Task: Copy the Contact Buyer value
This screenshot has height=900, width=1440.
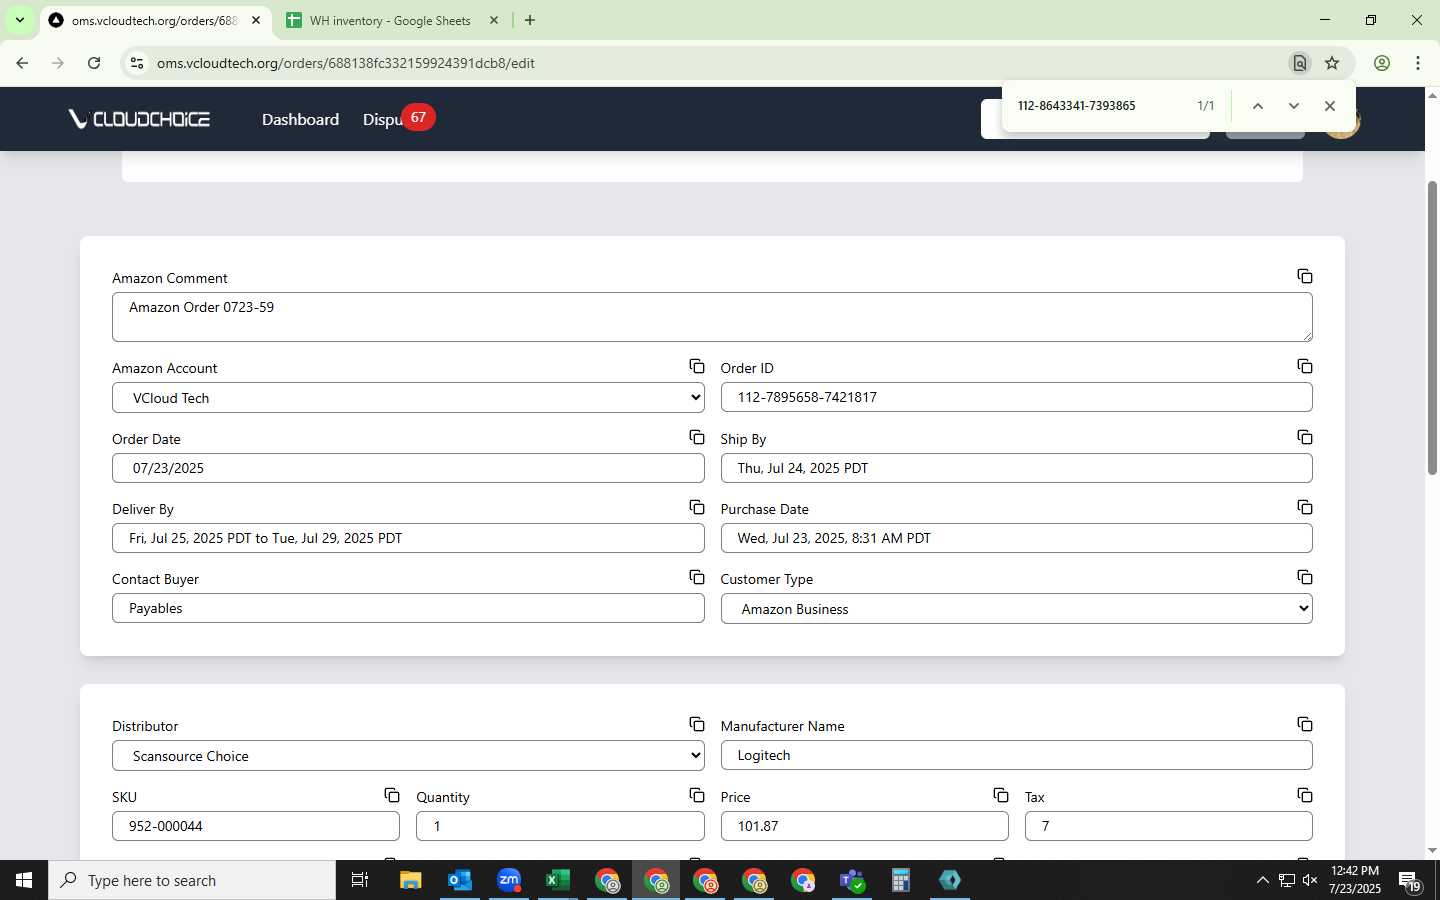Action: point(697,577)
